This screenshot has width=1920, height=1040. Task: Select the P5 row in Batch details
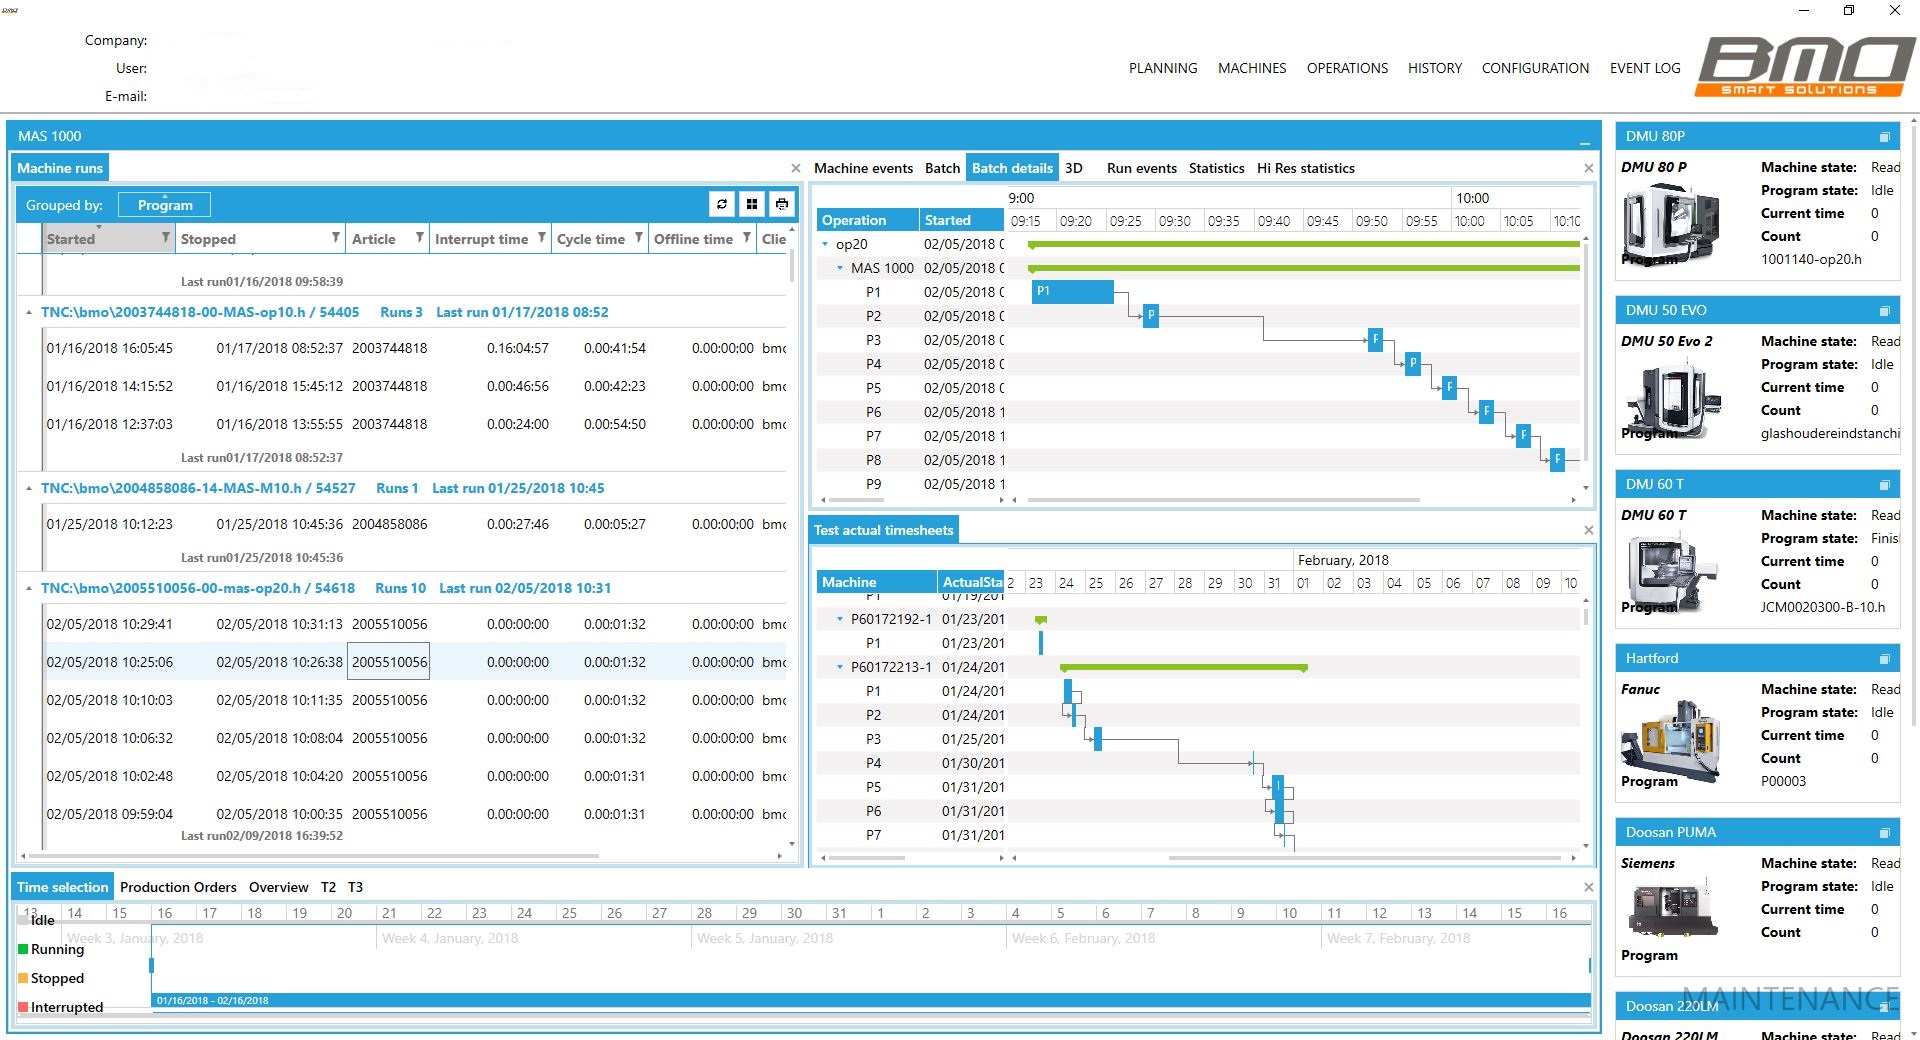[910, 388]
